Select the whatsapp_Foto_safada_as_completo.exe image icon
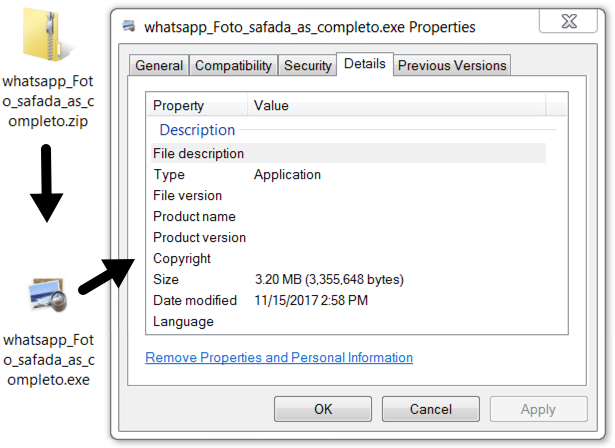This screenshot has width=615, height=448. pyautogui.click(x=48, y=295)
